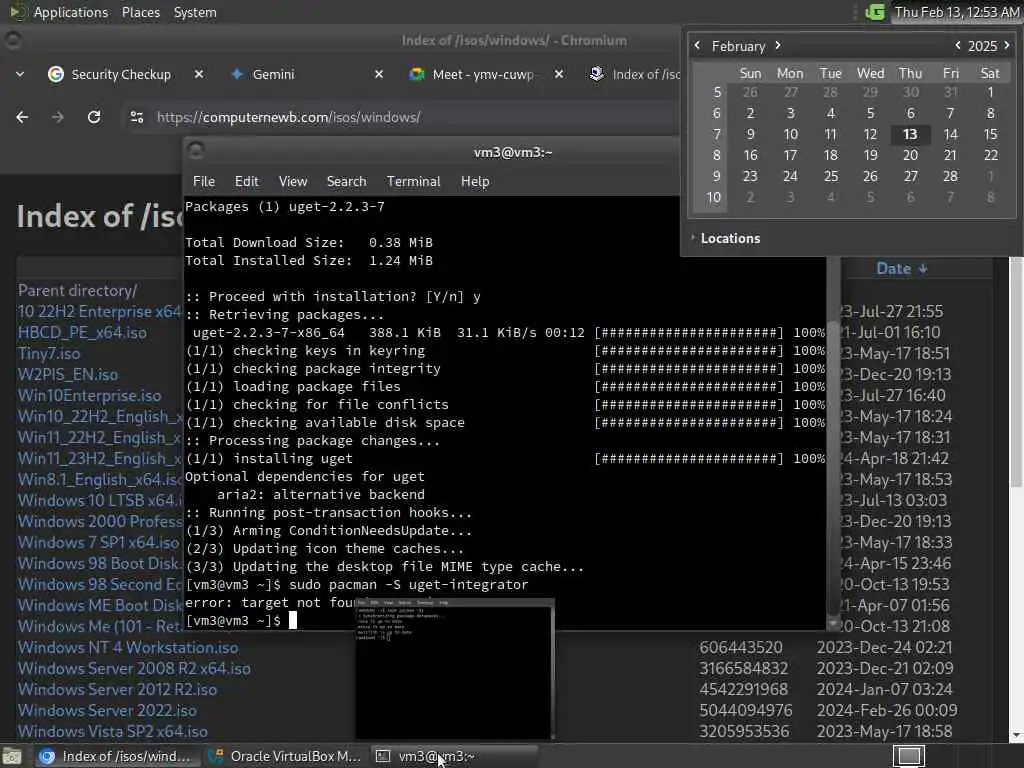The height and width of the screenshot is (768, 1024).
Task: Sort the listing by Date column
Action: coord(901,268)
